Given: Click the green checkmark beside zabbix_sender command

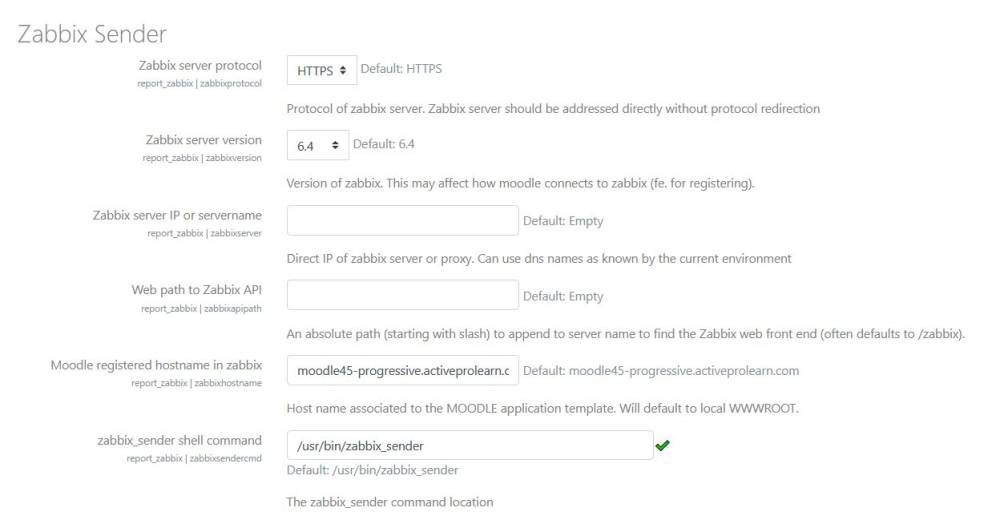Looking at the screenshot, I should (x=662, y=445).
